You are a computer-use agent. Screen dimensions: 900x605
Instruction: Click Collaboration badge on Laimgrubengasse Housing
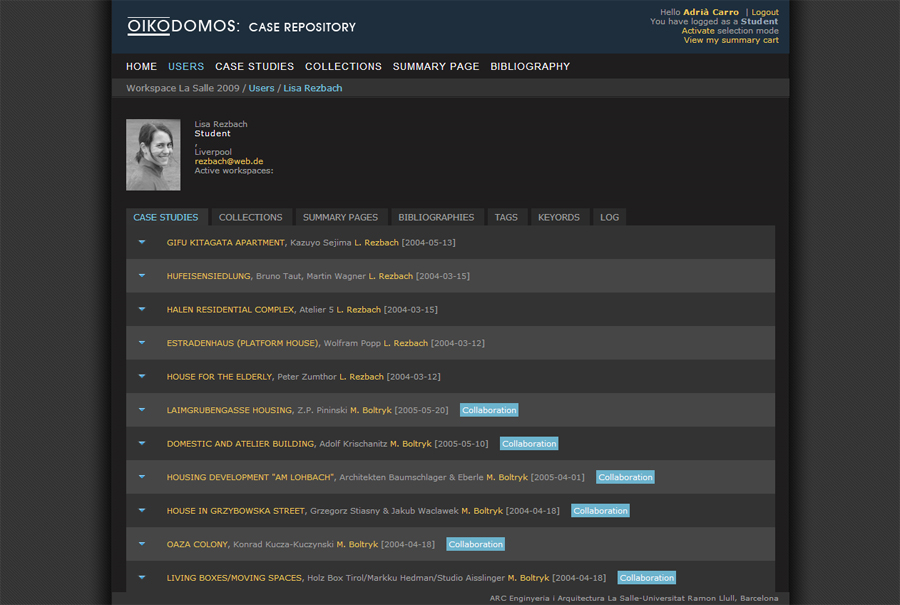coord(489,410)
